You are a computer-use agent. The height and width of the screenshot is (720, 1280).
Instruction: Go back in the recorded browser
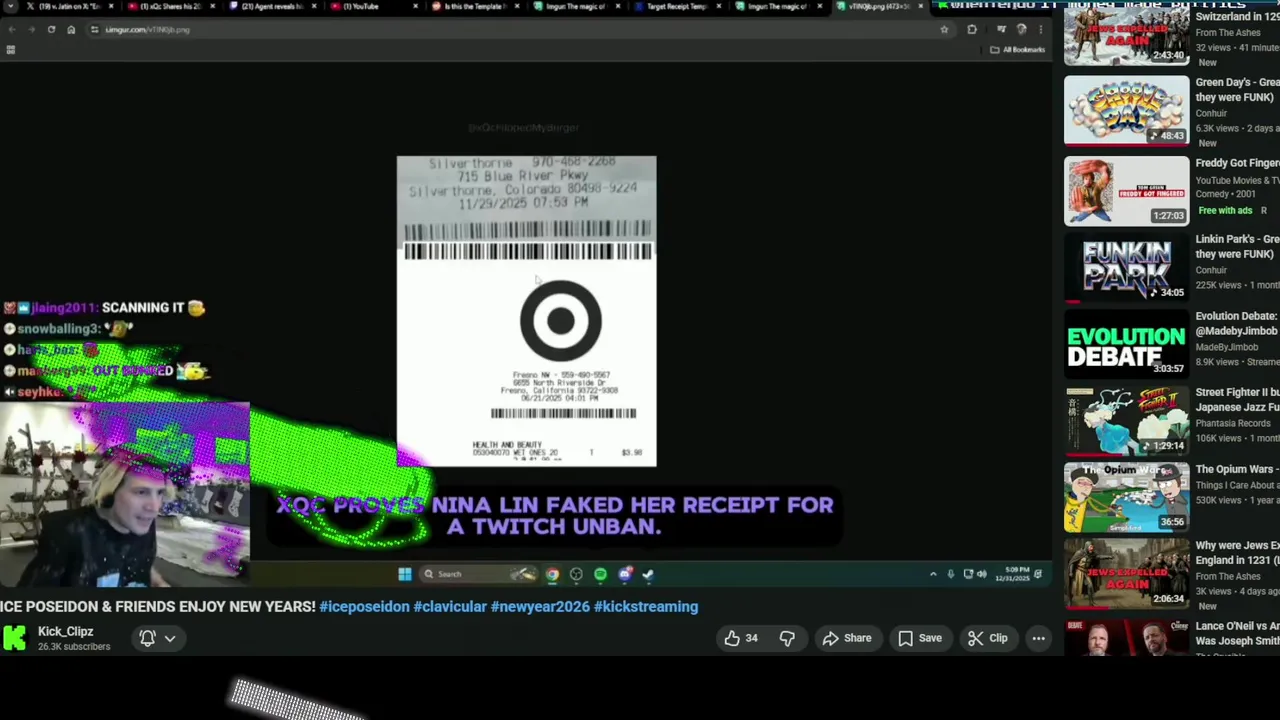tap(12, 29)
